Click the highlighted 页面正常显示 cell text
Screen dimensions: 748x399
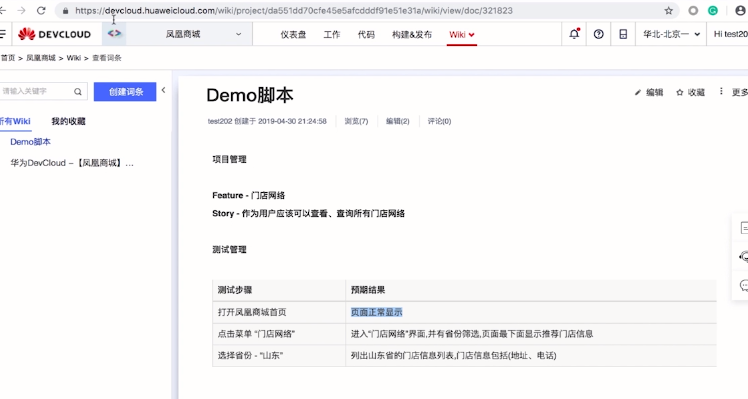[376, 312]
